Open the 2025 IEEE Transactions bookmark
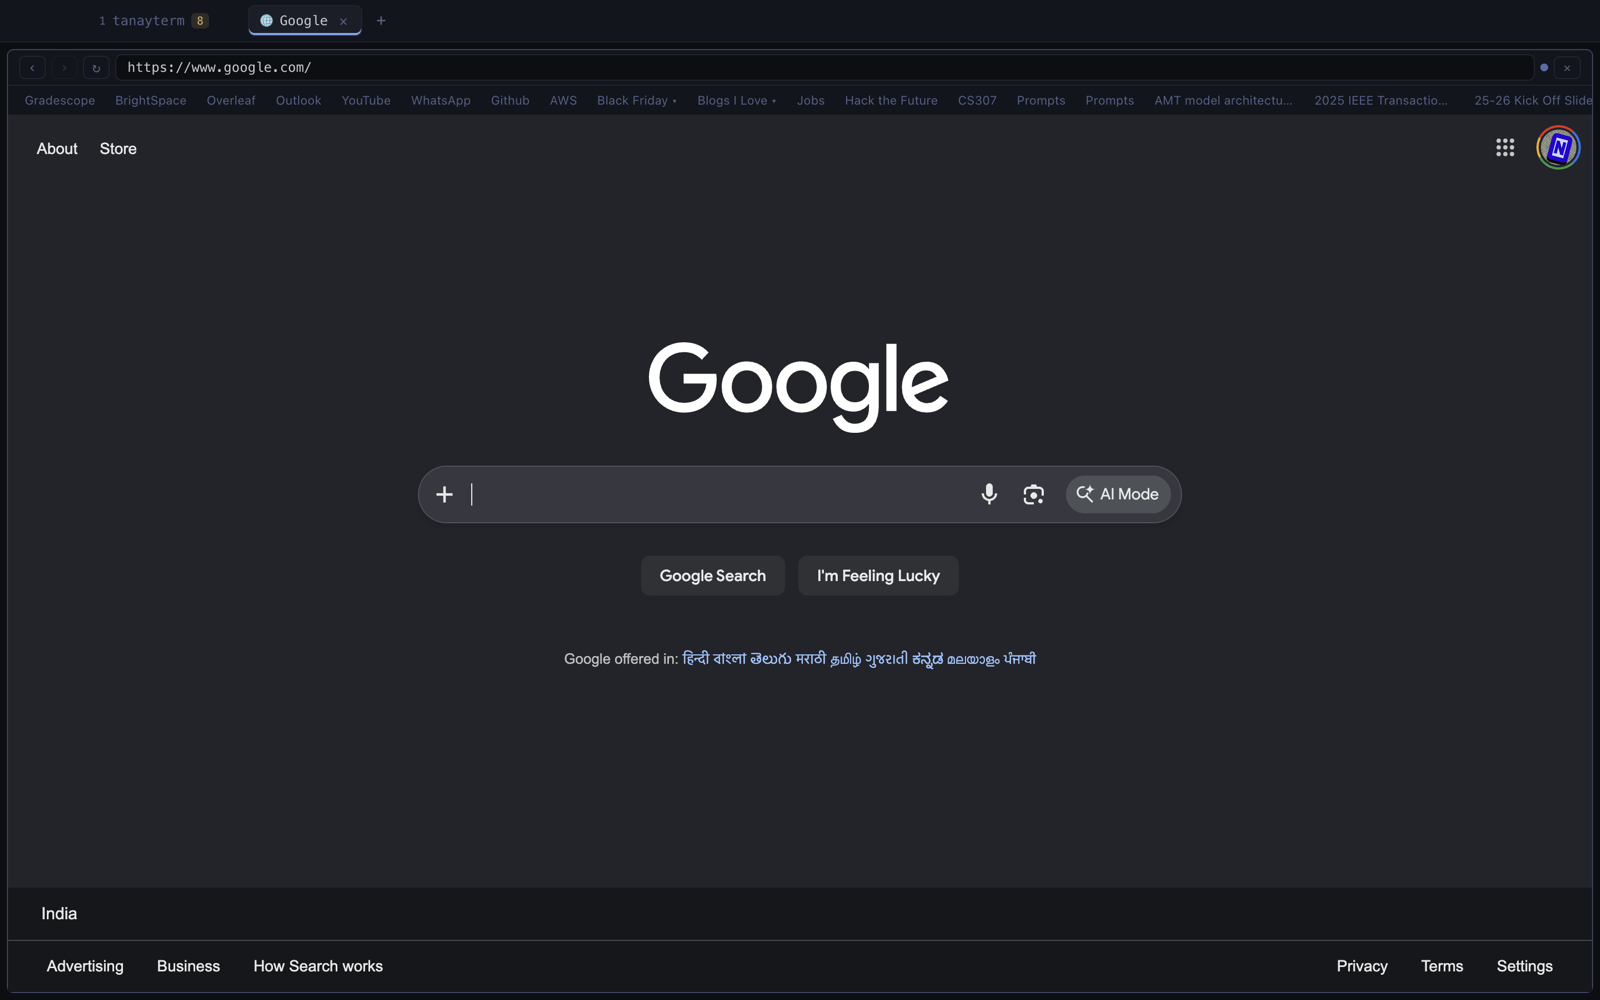Viewport: 1600px width, 1000px height. 1381,101
